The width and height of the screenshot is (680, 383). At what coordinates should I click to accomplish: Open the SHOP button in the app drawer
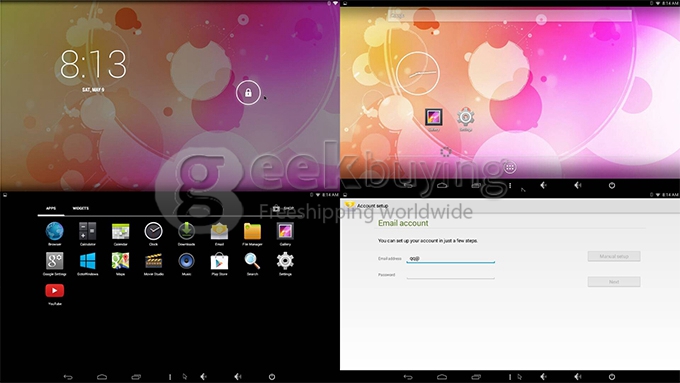[283, 209]
